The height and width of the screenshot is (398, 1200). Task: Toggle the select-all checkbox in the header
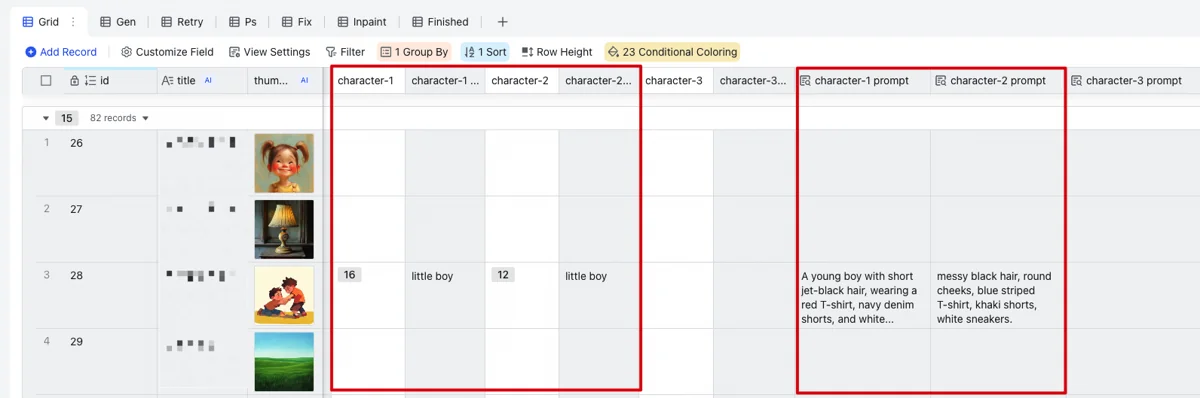(46, 80)
